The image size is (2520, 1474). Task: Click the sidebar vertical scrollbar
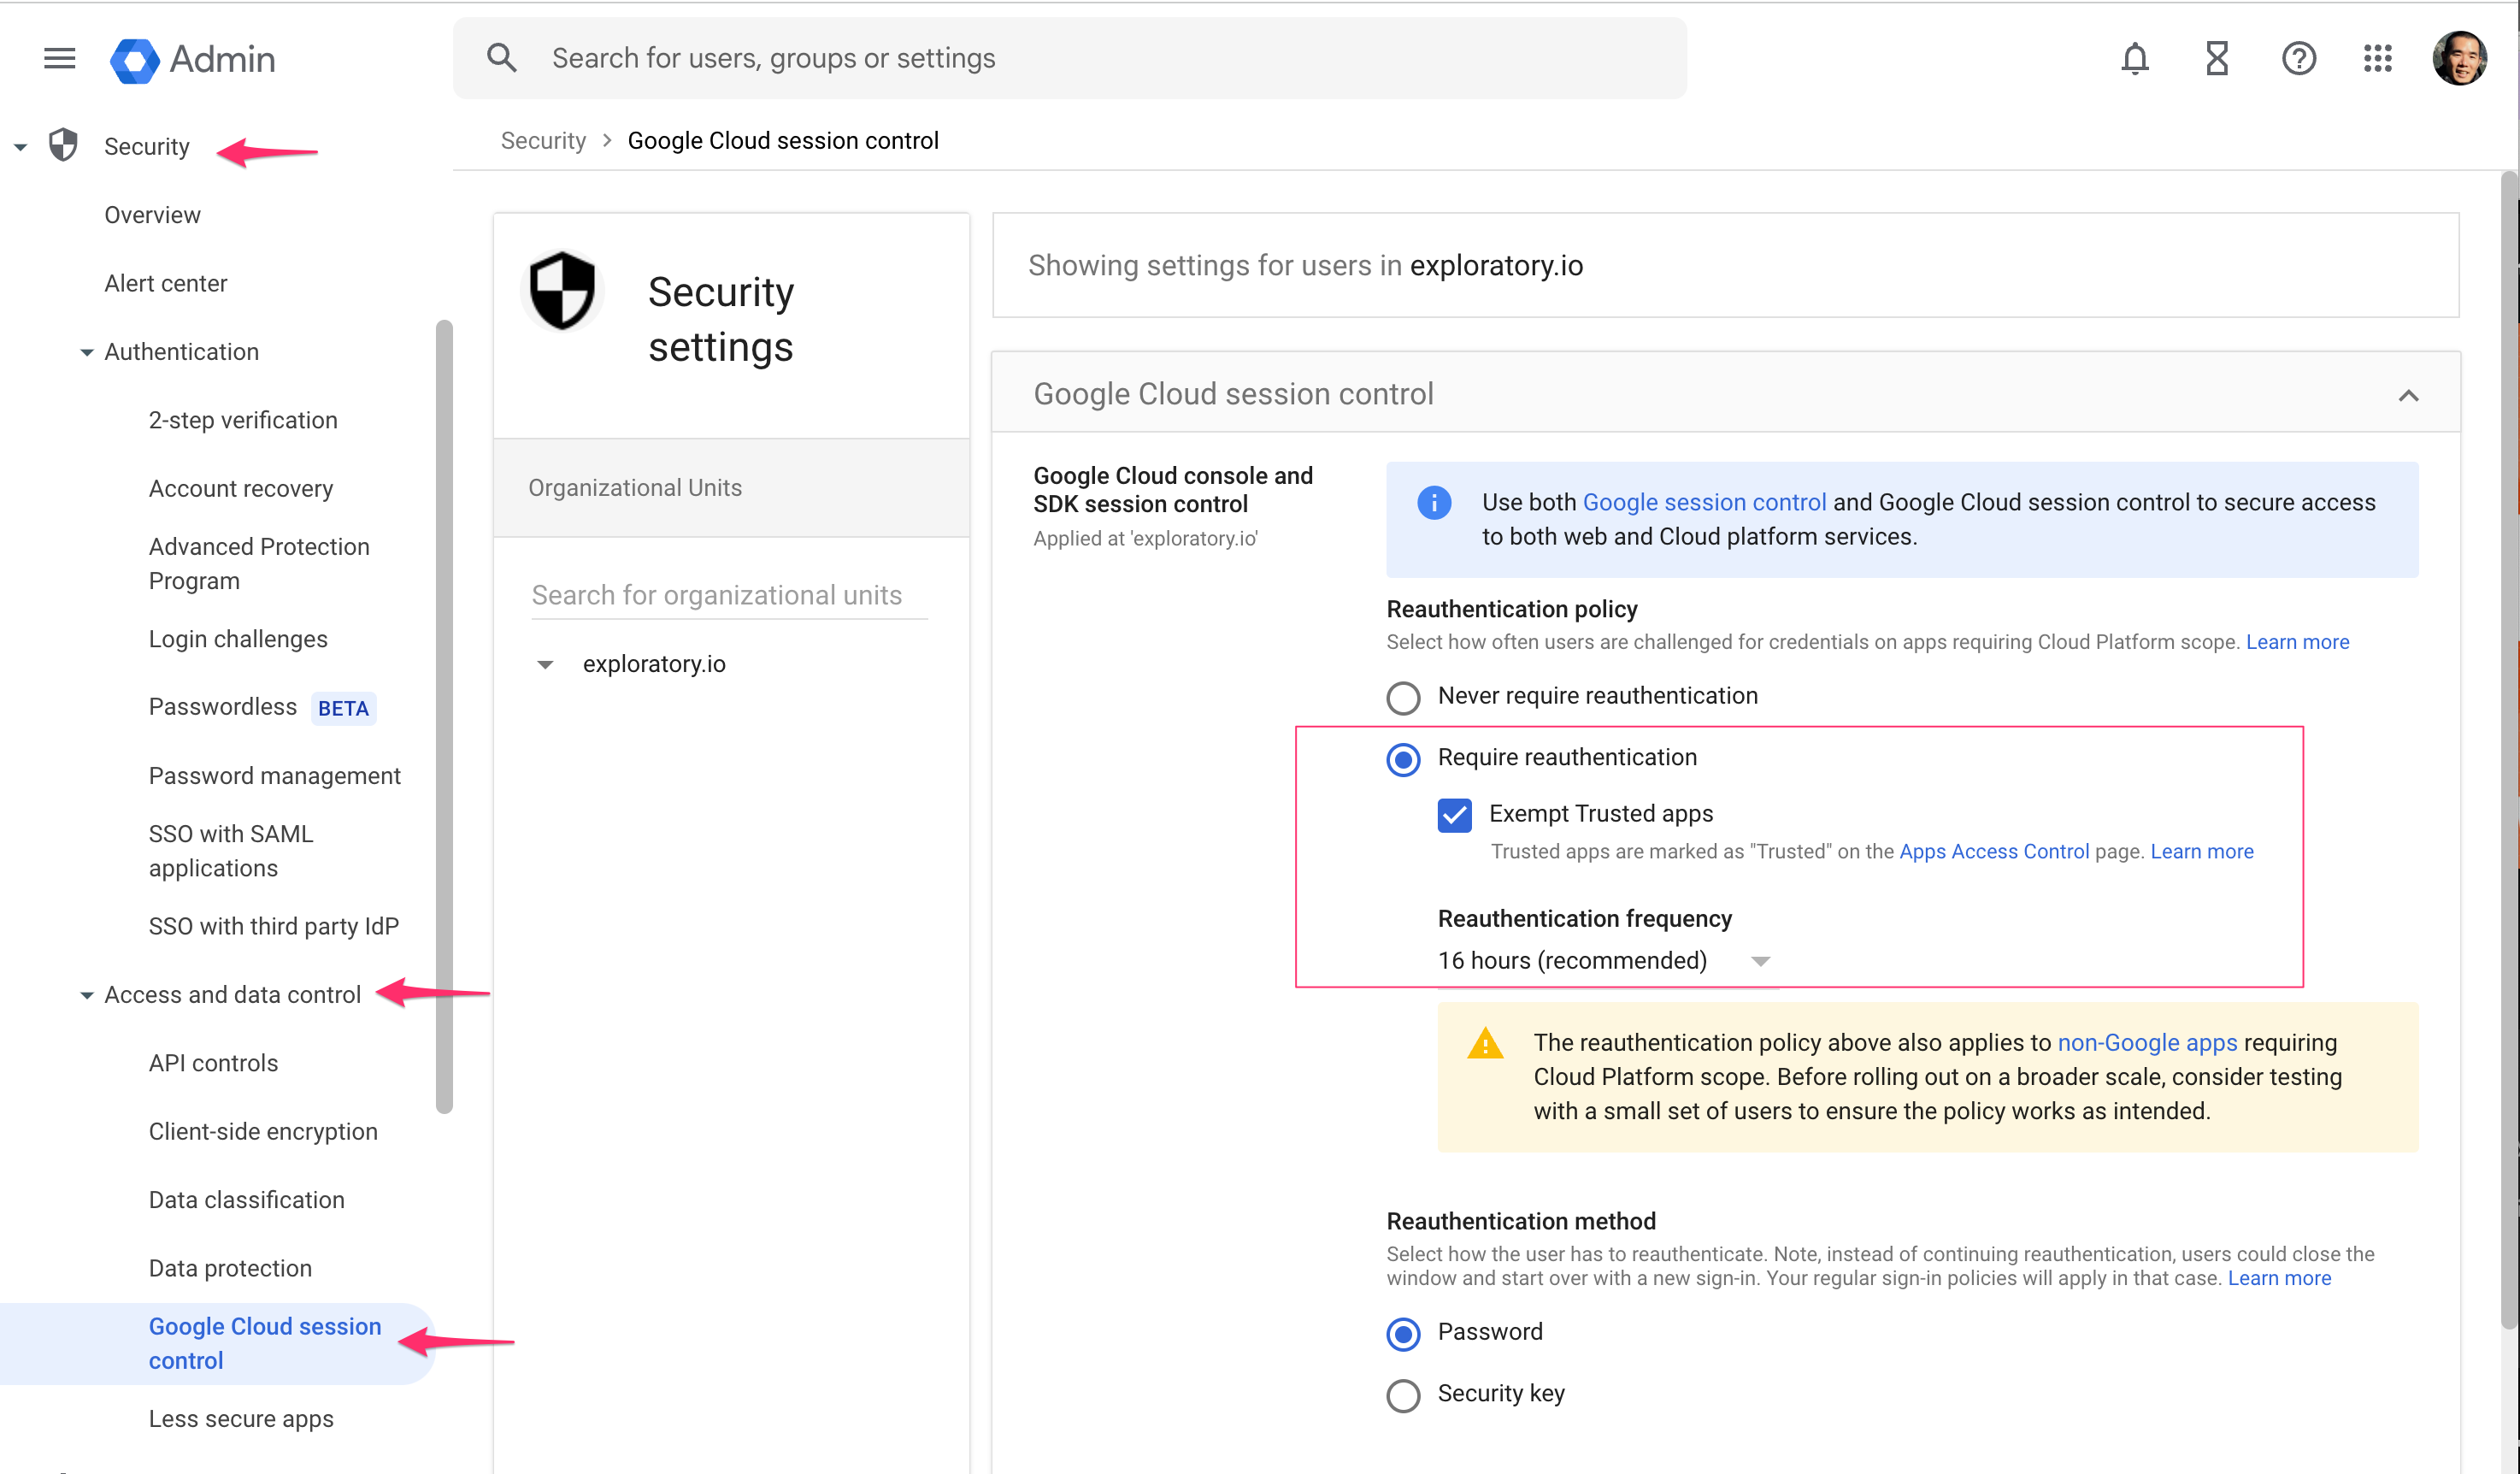[444, 716]
